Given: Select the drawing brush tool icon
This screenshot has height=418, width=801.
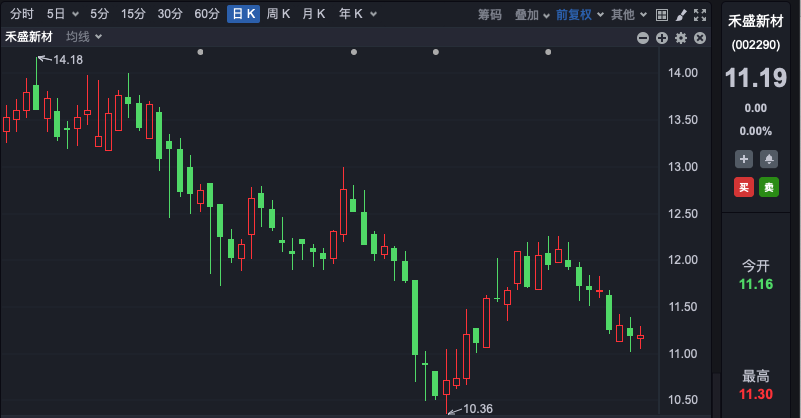Looking at the screenshot, I should pyautogui.click(x=681, y=15).
